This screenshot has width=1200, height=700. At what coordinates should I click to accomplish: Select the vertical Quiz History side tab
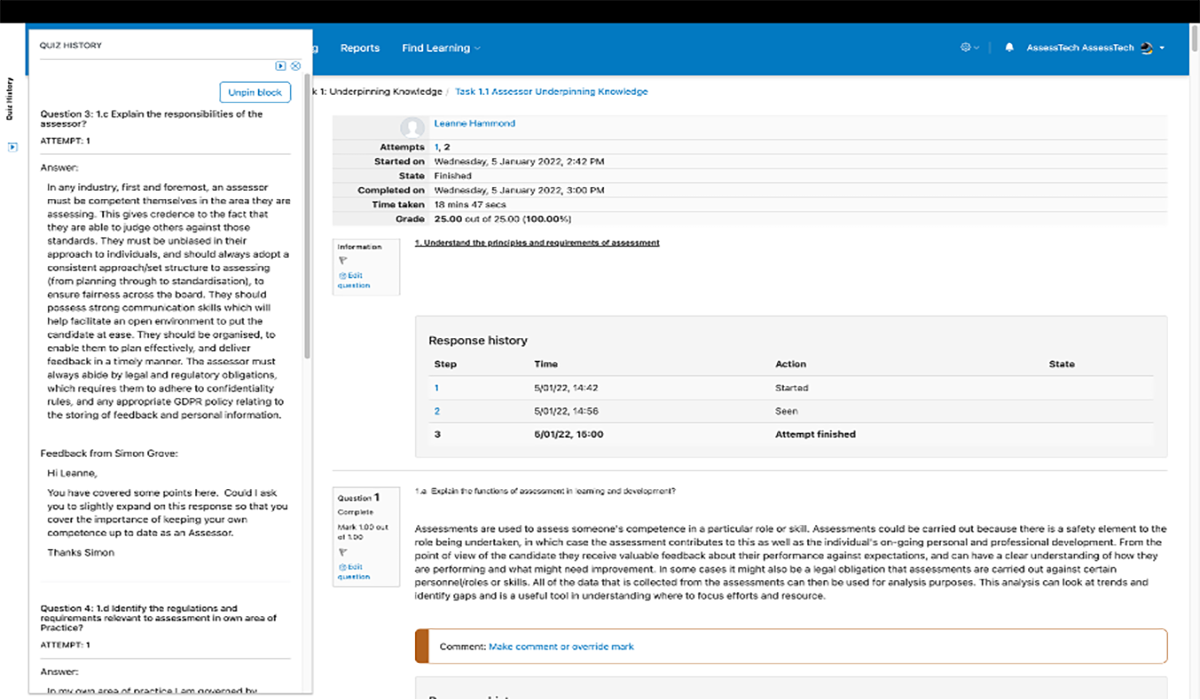11,98
